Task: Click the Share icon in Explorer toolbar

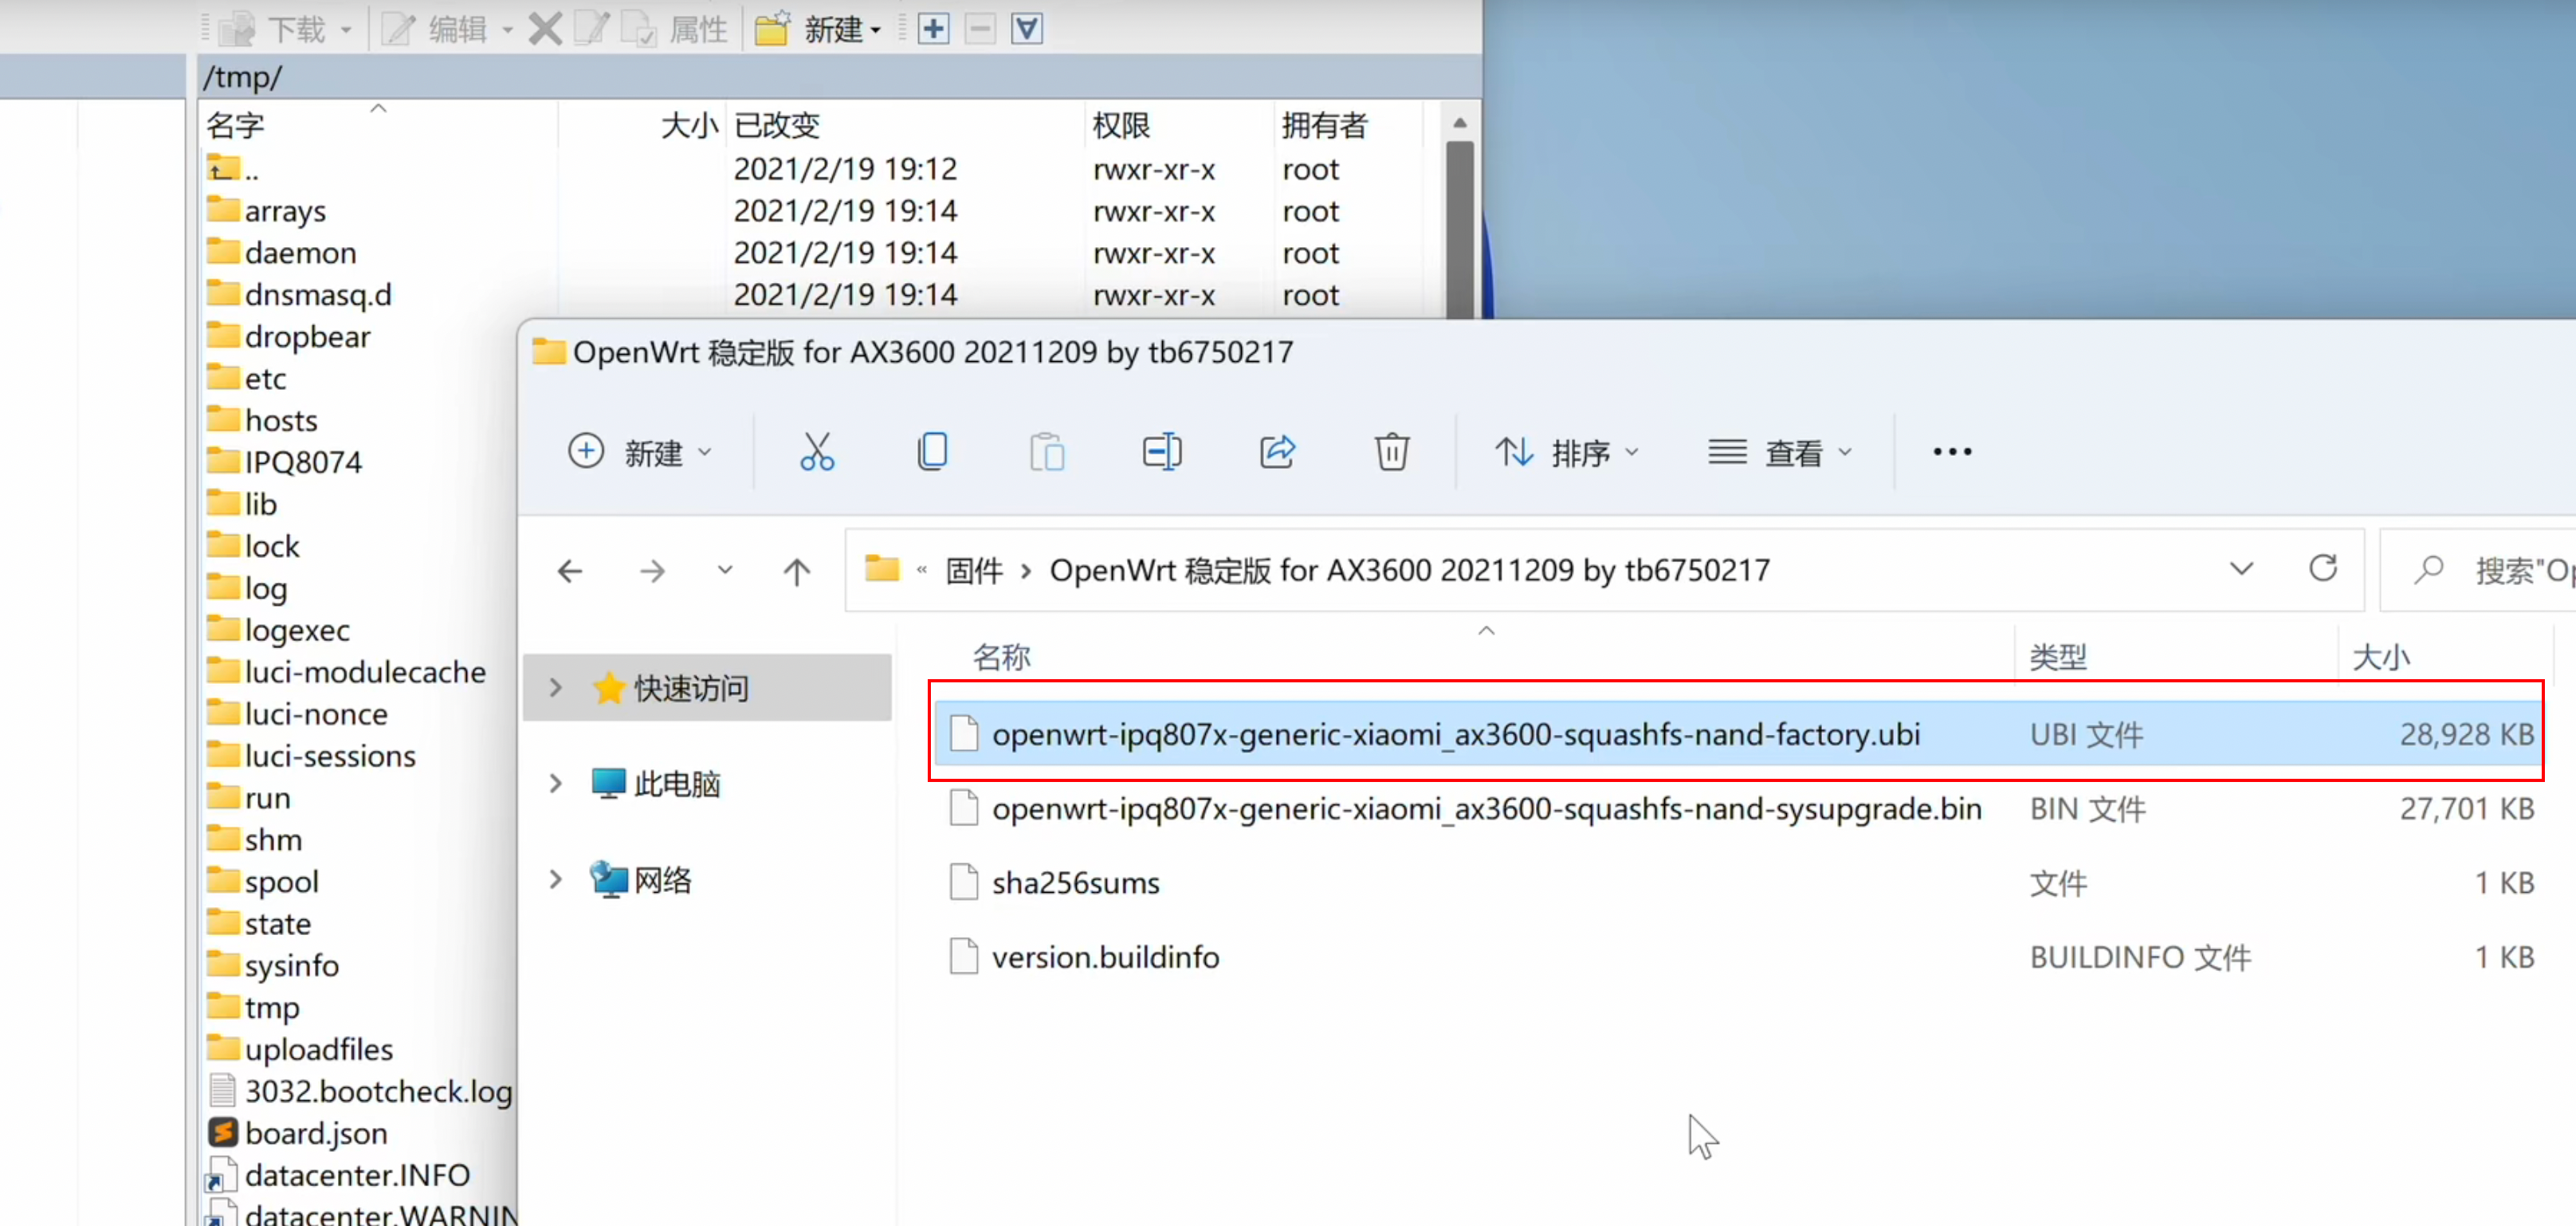Action: coord(1277,452)
